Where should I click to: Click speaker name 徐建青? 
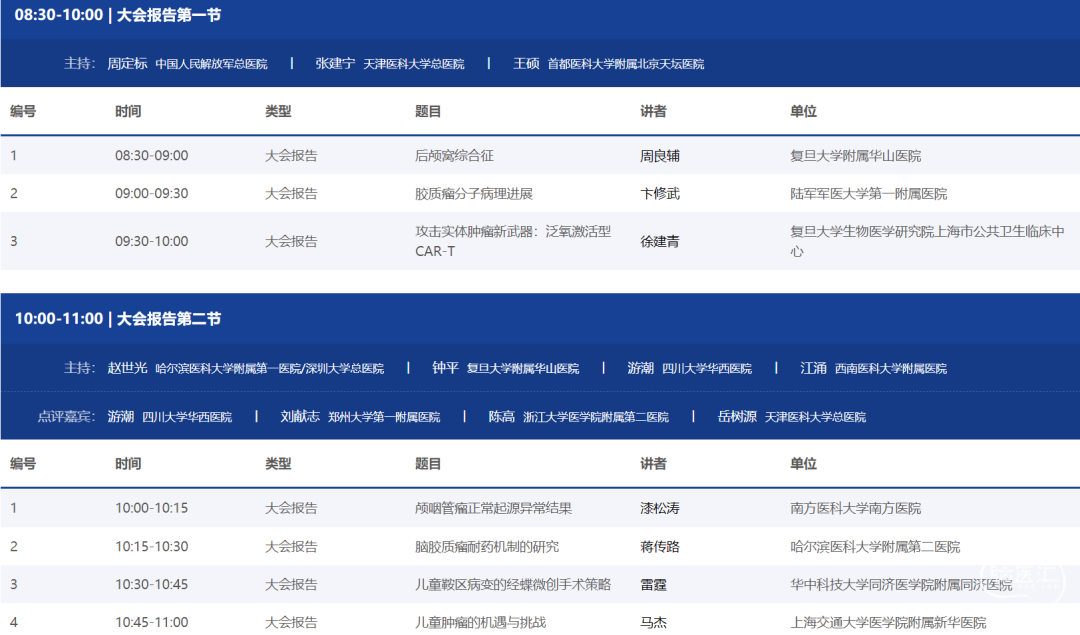[659, 241]
